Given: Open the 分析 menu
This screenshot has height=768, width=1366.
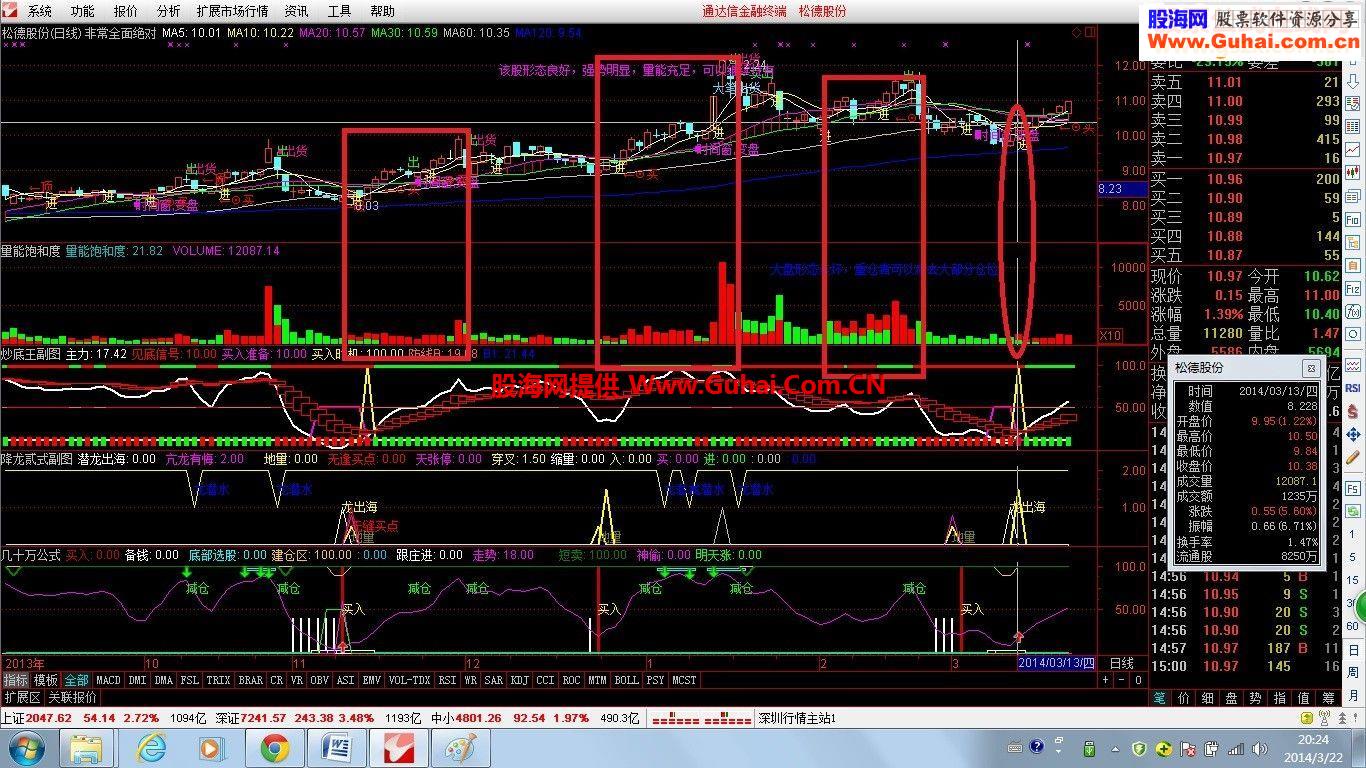Looking at the screenshot, I should coord(169,11).
